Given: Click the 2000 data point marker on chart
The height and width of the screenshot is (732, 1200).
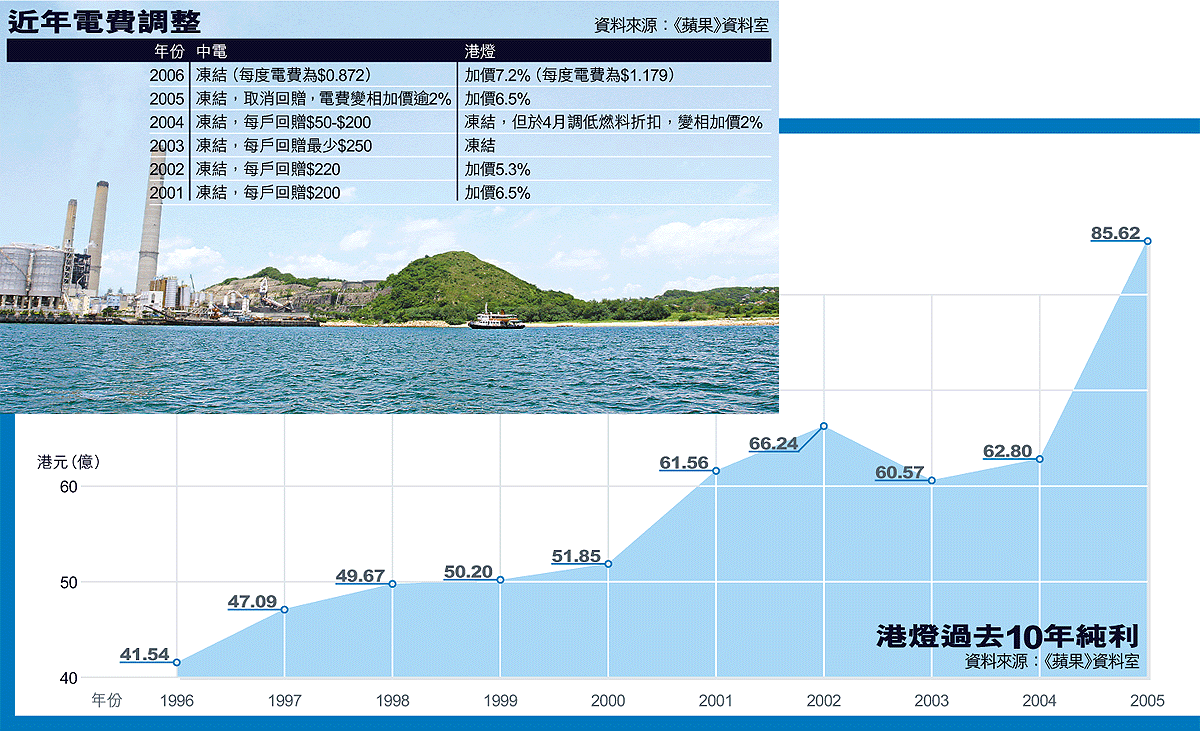Looking at the screenshot, I should coord(608,564).
